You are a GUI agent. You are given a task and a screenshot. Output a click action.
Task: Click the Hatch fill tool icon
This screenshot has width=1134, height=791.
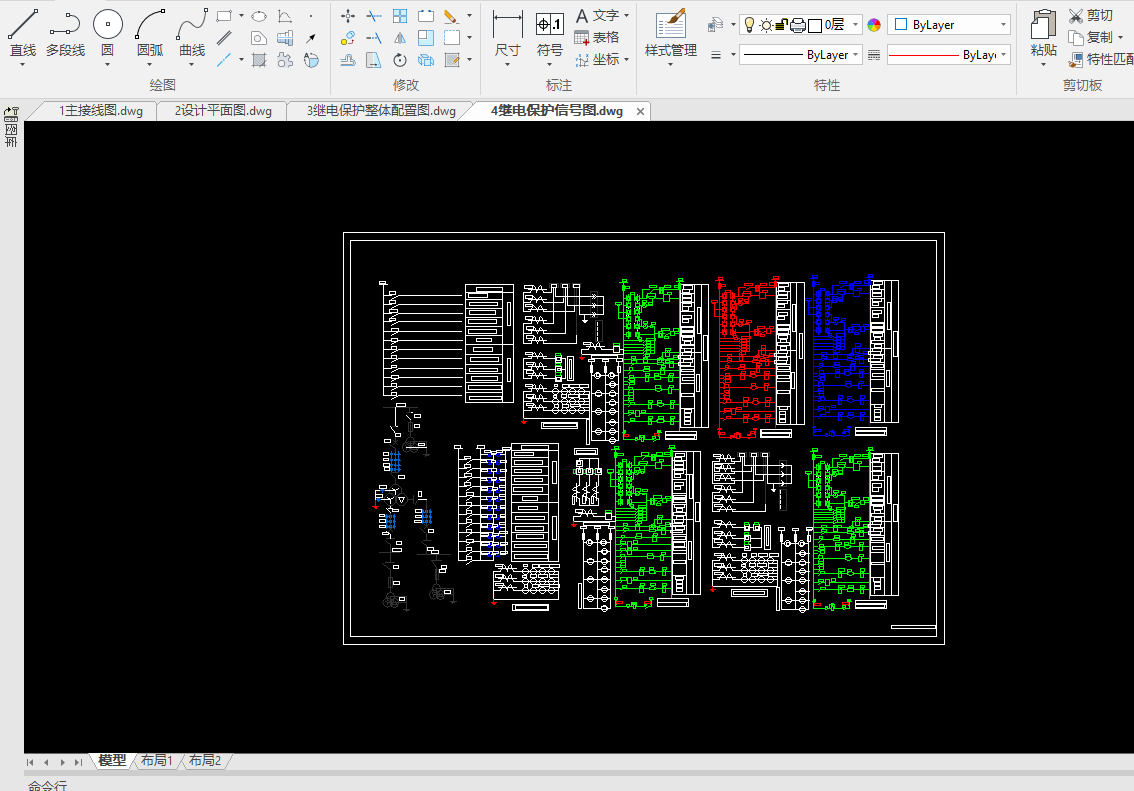[259, 60]
